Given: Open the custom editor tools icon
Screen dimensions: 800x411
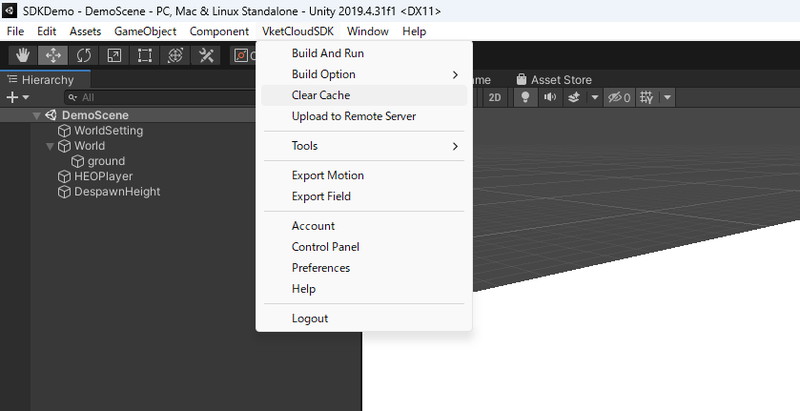Looking at the screenshot, I should pyautogui.click(x=207, y=55).
